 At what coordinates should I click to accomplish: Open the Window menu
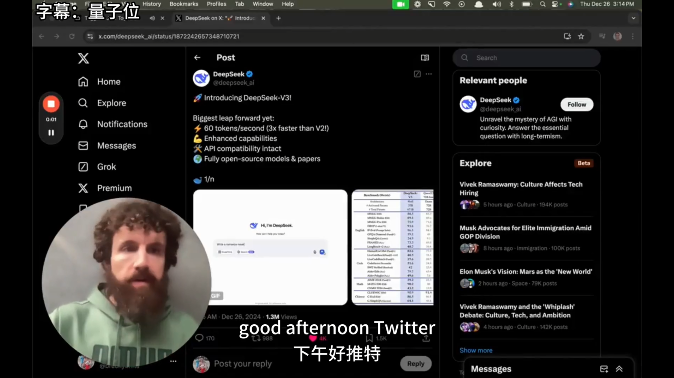point(263,4)
